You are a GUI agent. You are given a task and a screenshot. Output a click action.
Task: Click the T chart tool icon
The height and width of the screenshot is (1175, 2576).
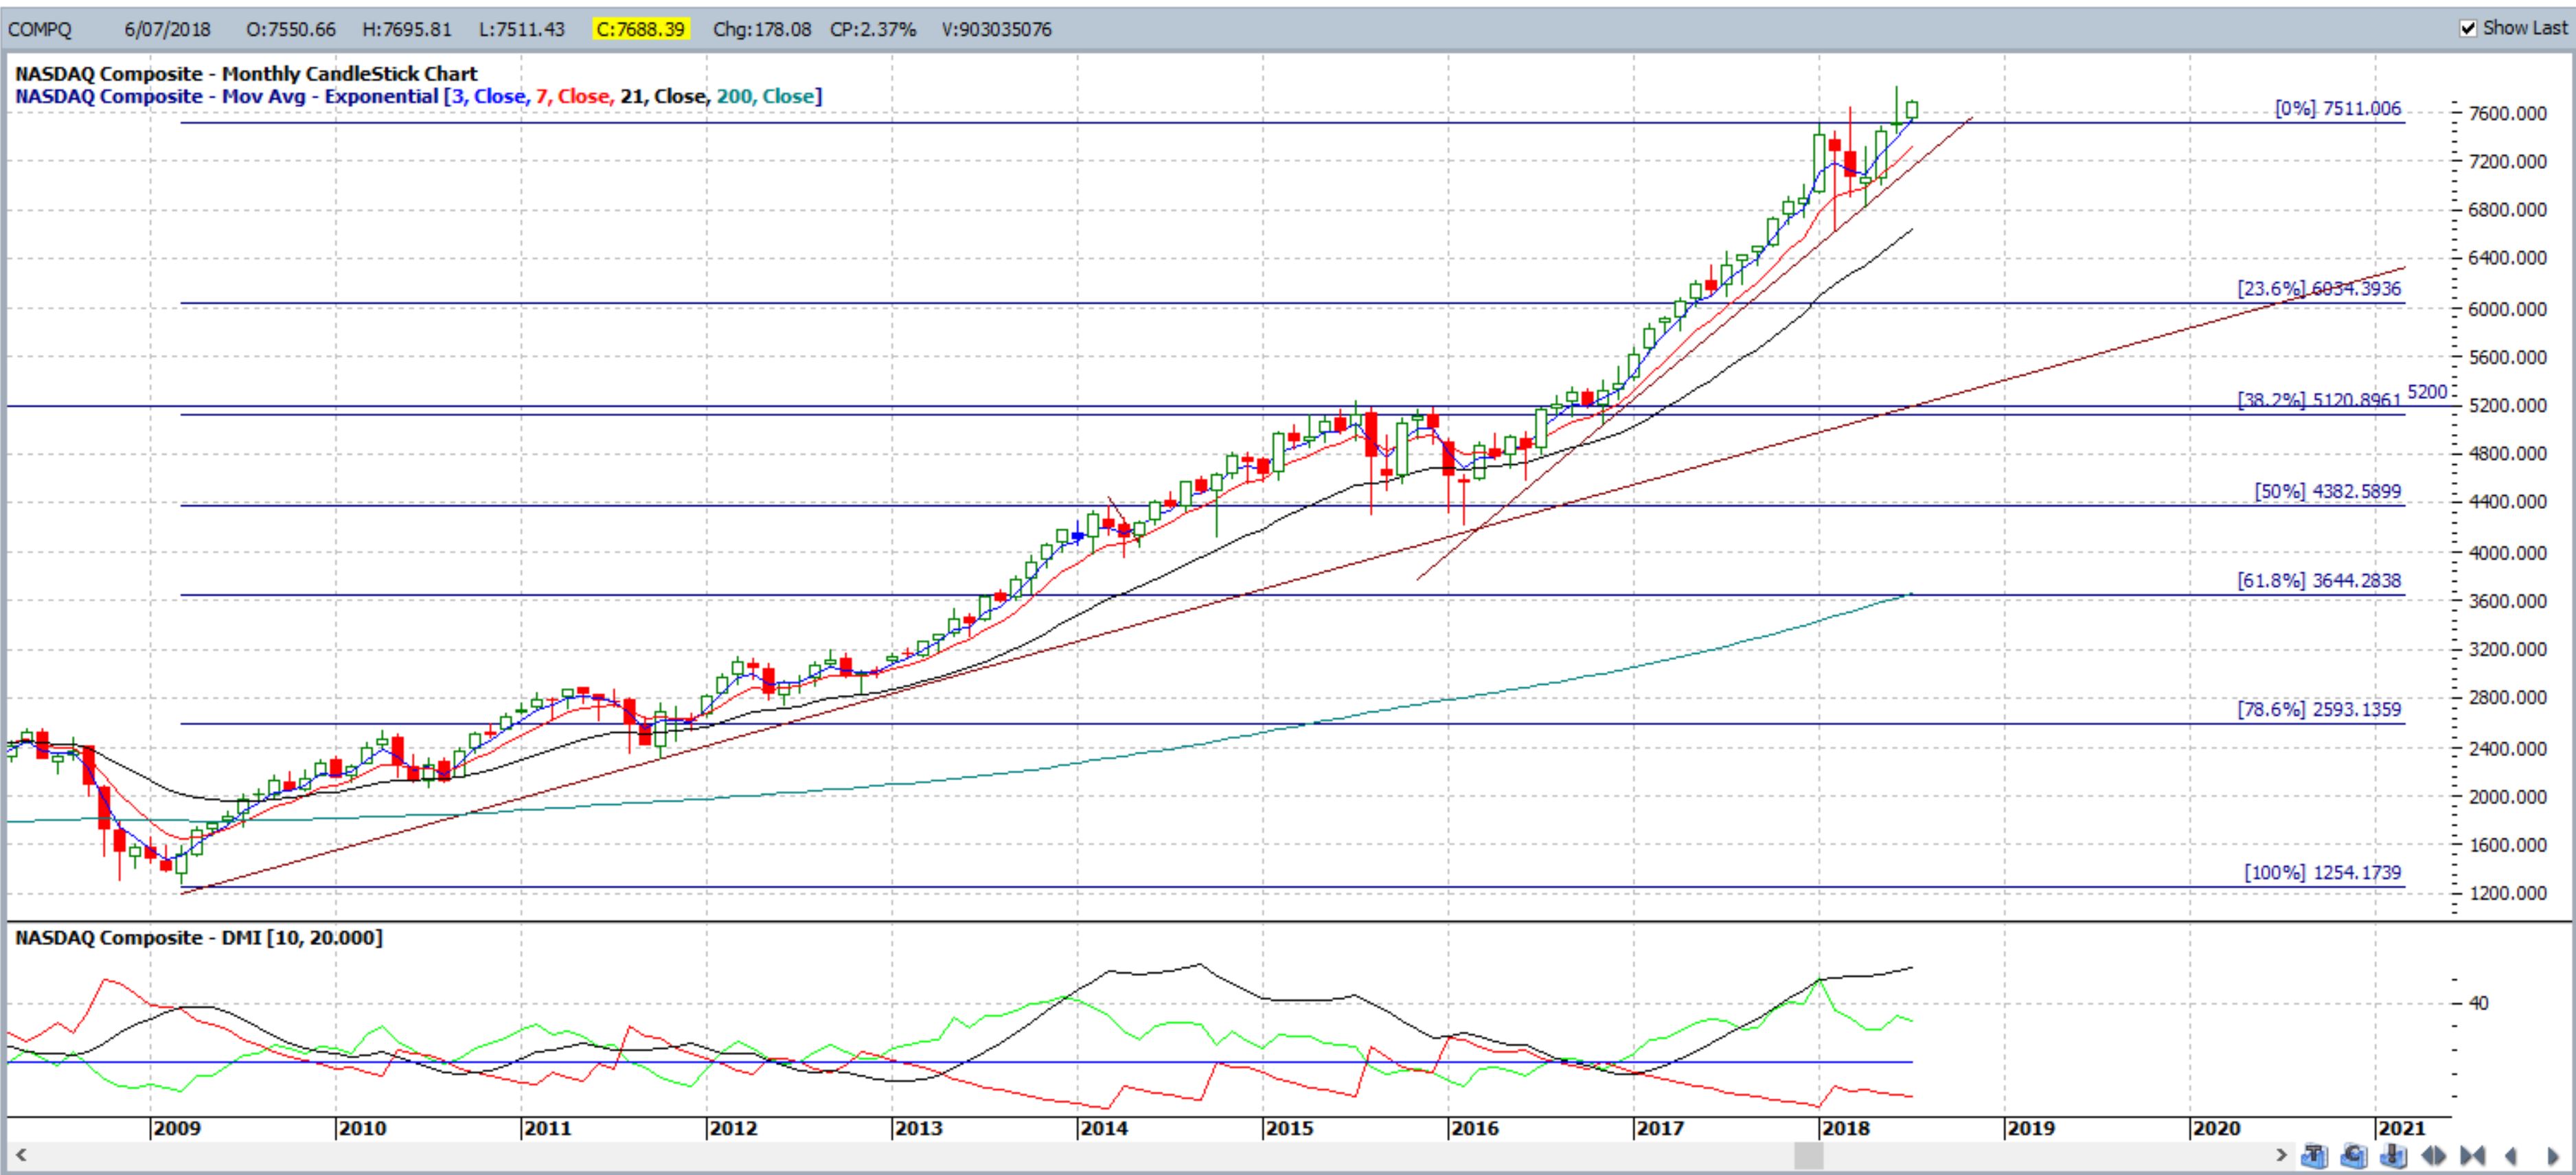(x=2314, y=1156)
